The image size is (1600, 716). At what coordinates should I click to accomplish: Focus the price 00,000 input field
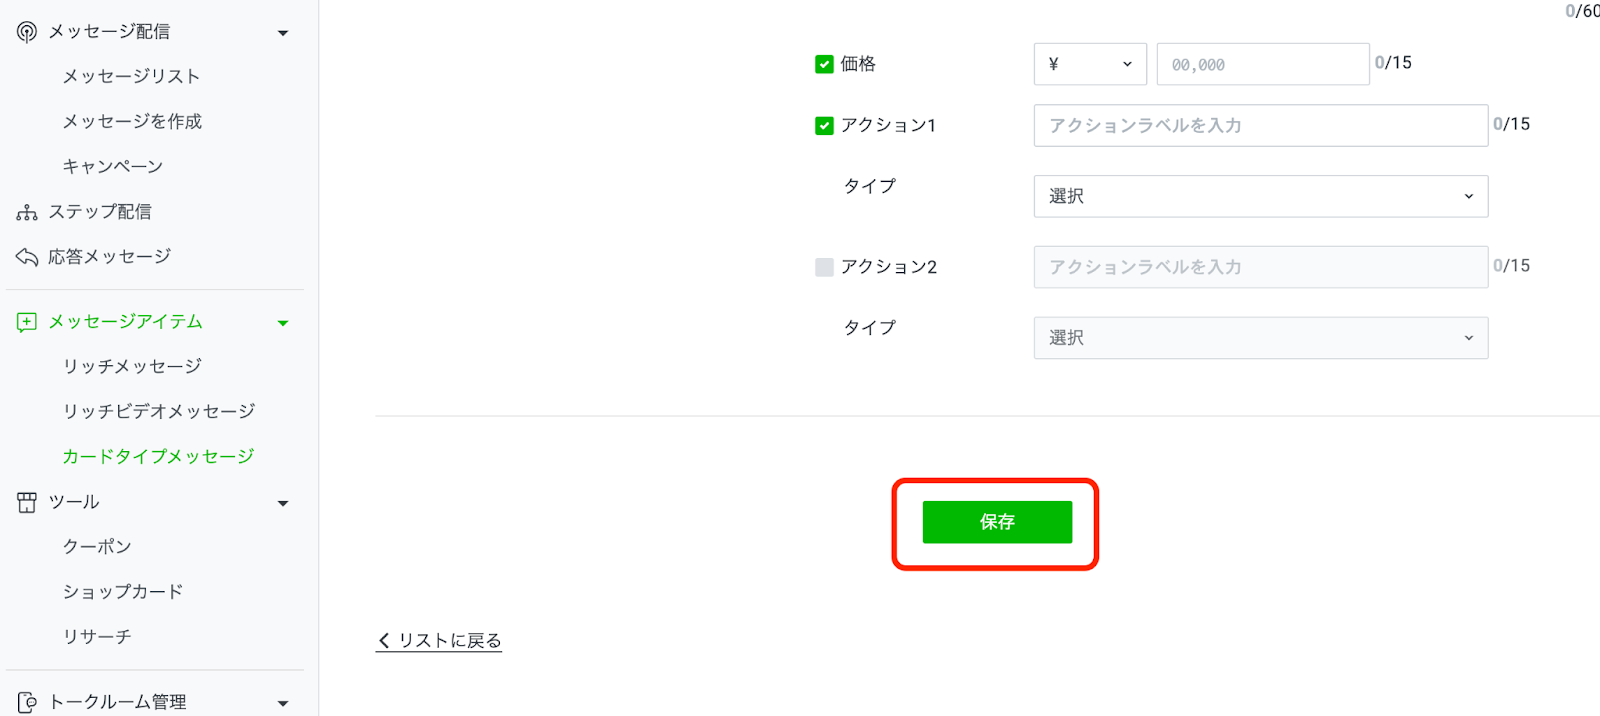(x=1262, y=64)
